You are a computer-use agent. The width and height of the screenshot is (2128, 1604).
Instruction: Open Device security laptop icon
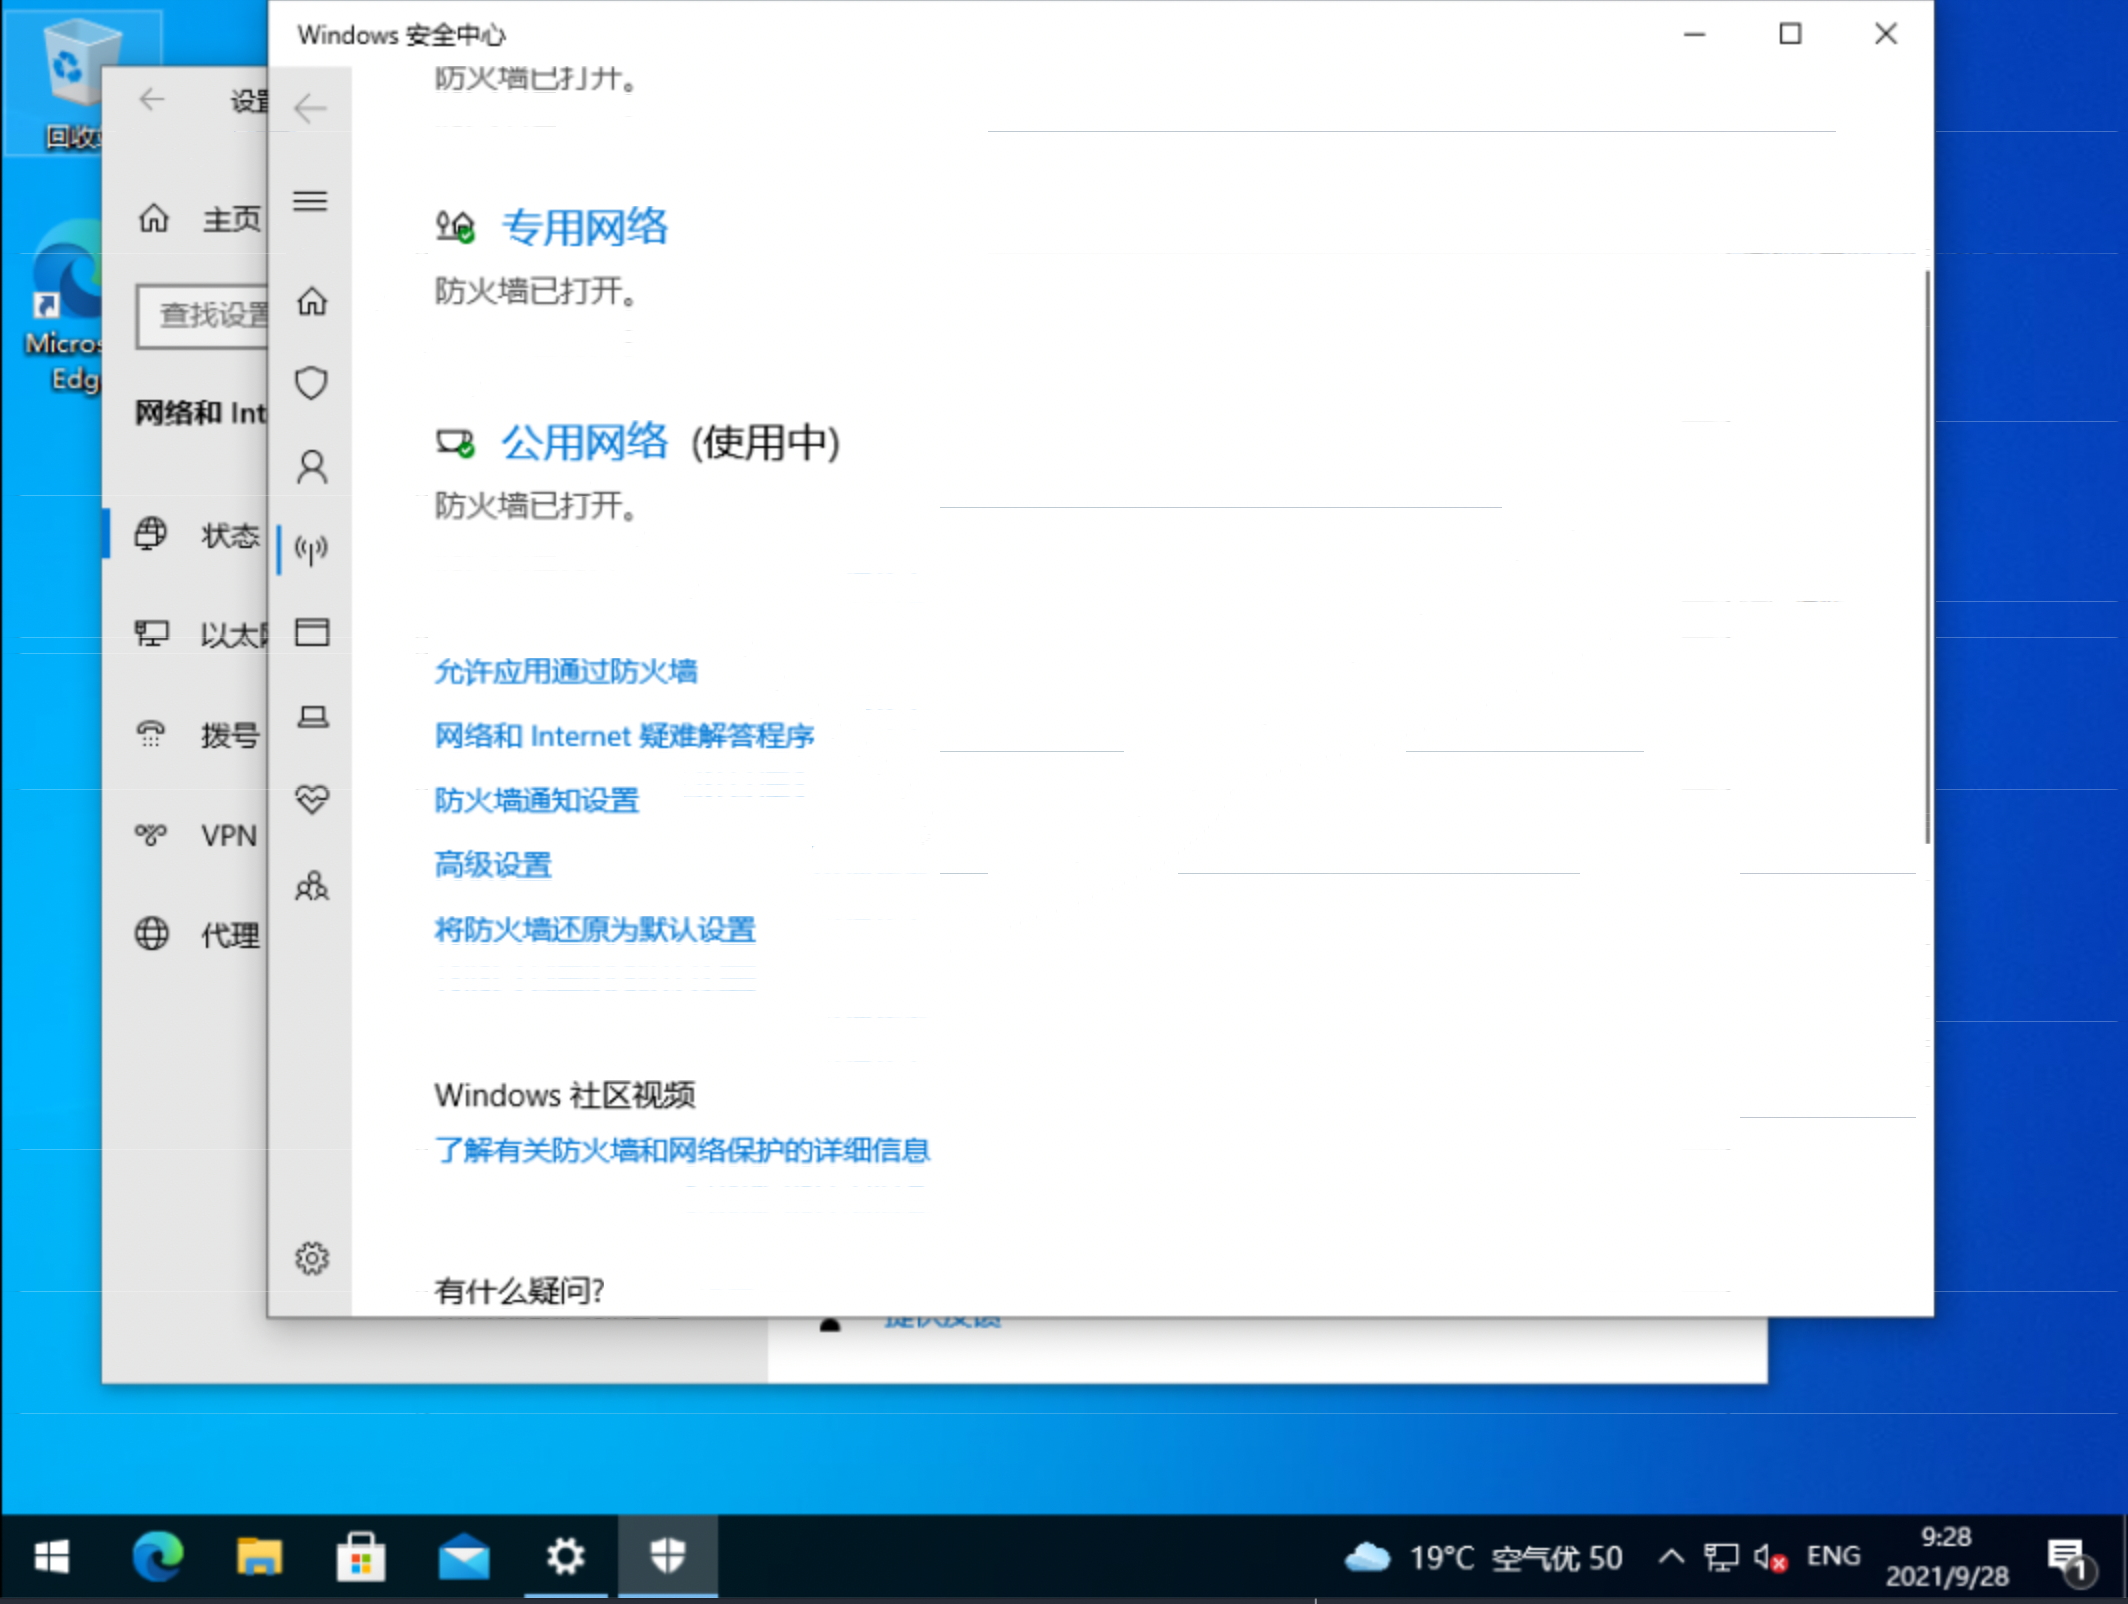tap(311, 716)
